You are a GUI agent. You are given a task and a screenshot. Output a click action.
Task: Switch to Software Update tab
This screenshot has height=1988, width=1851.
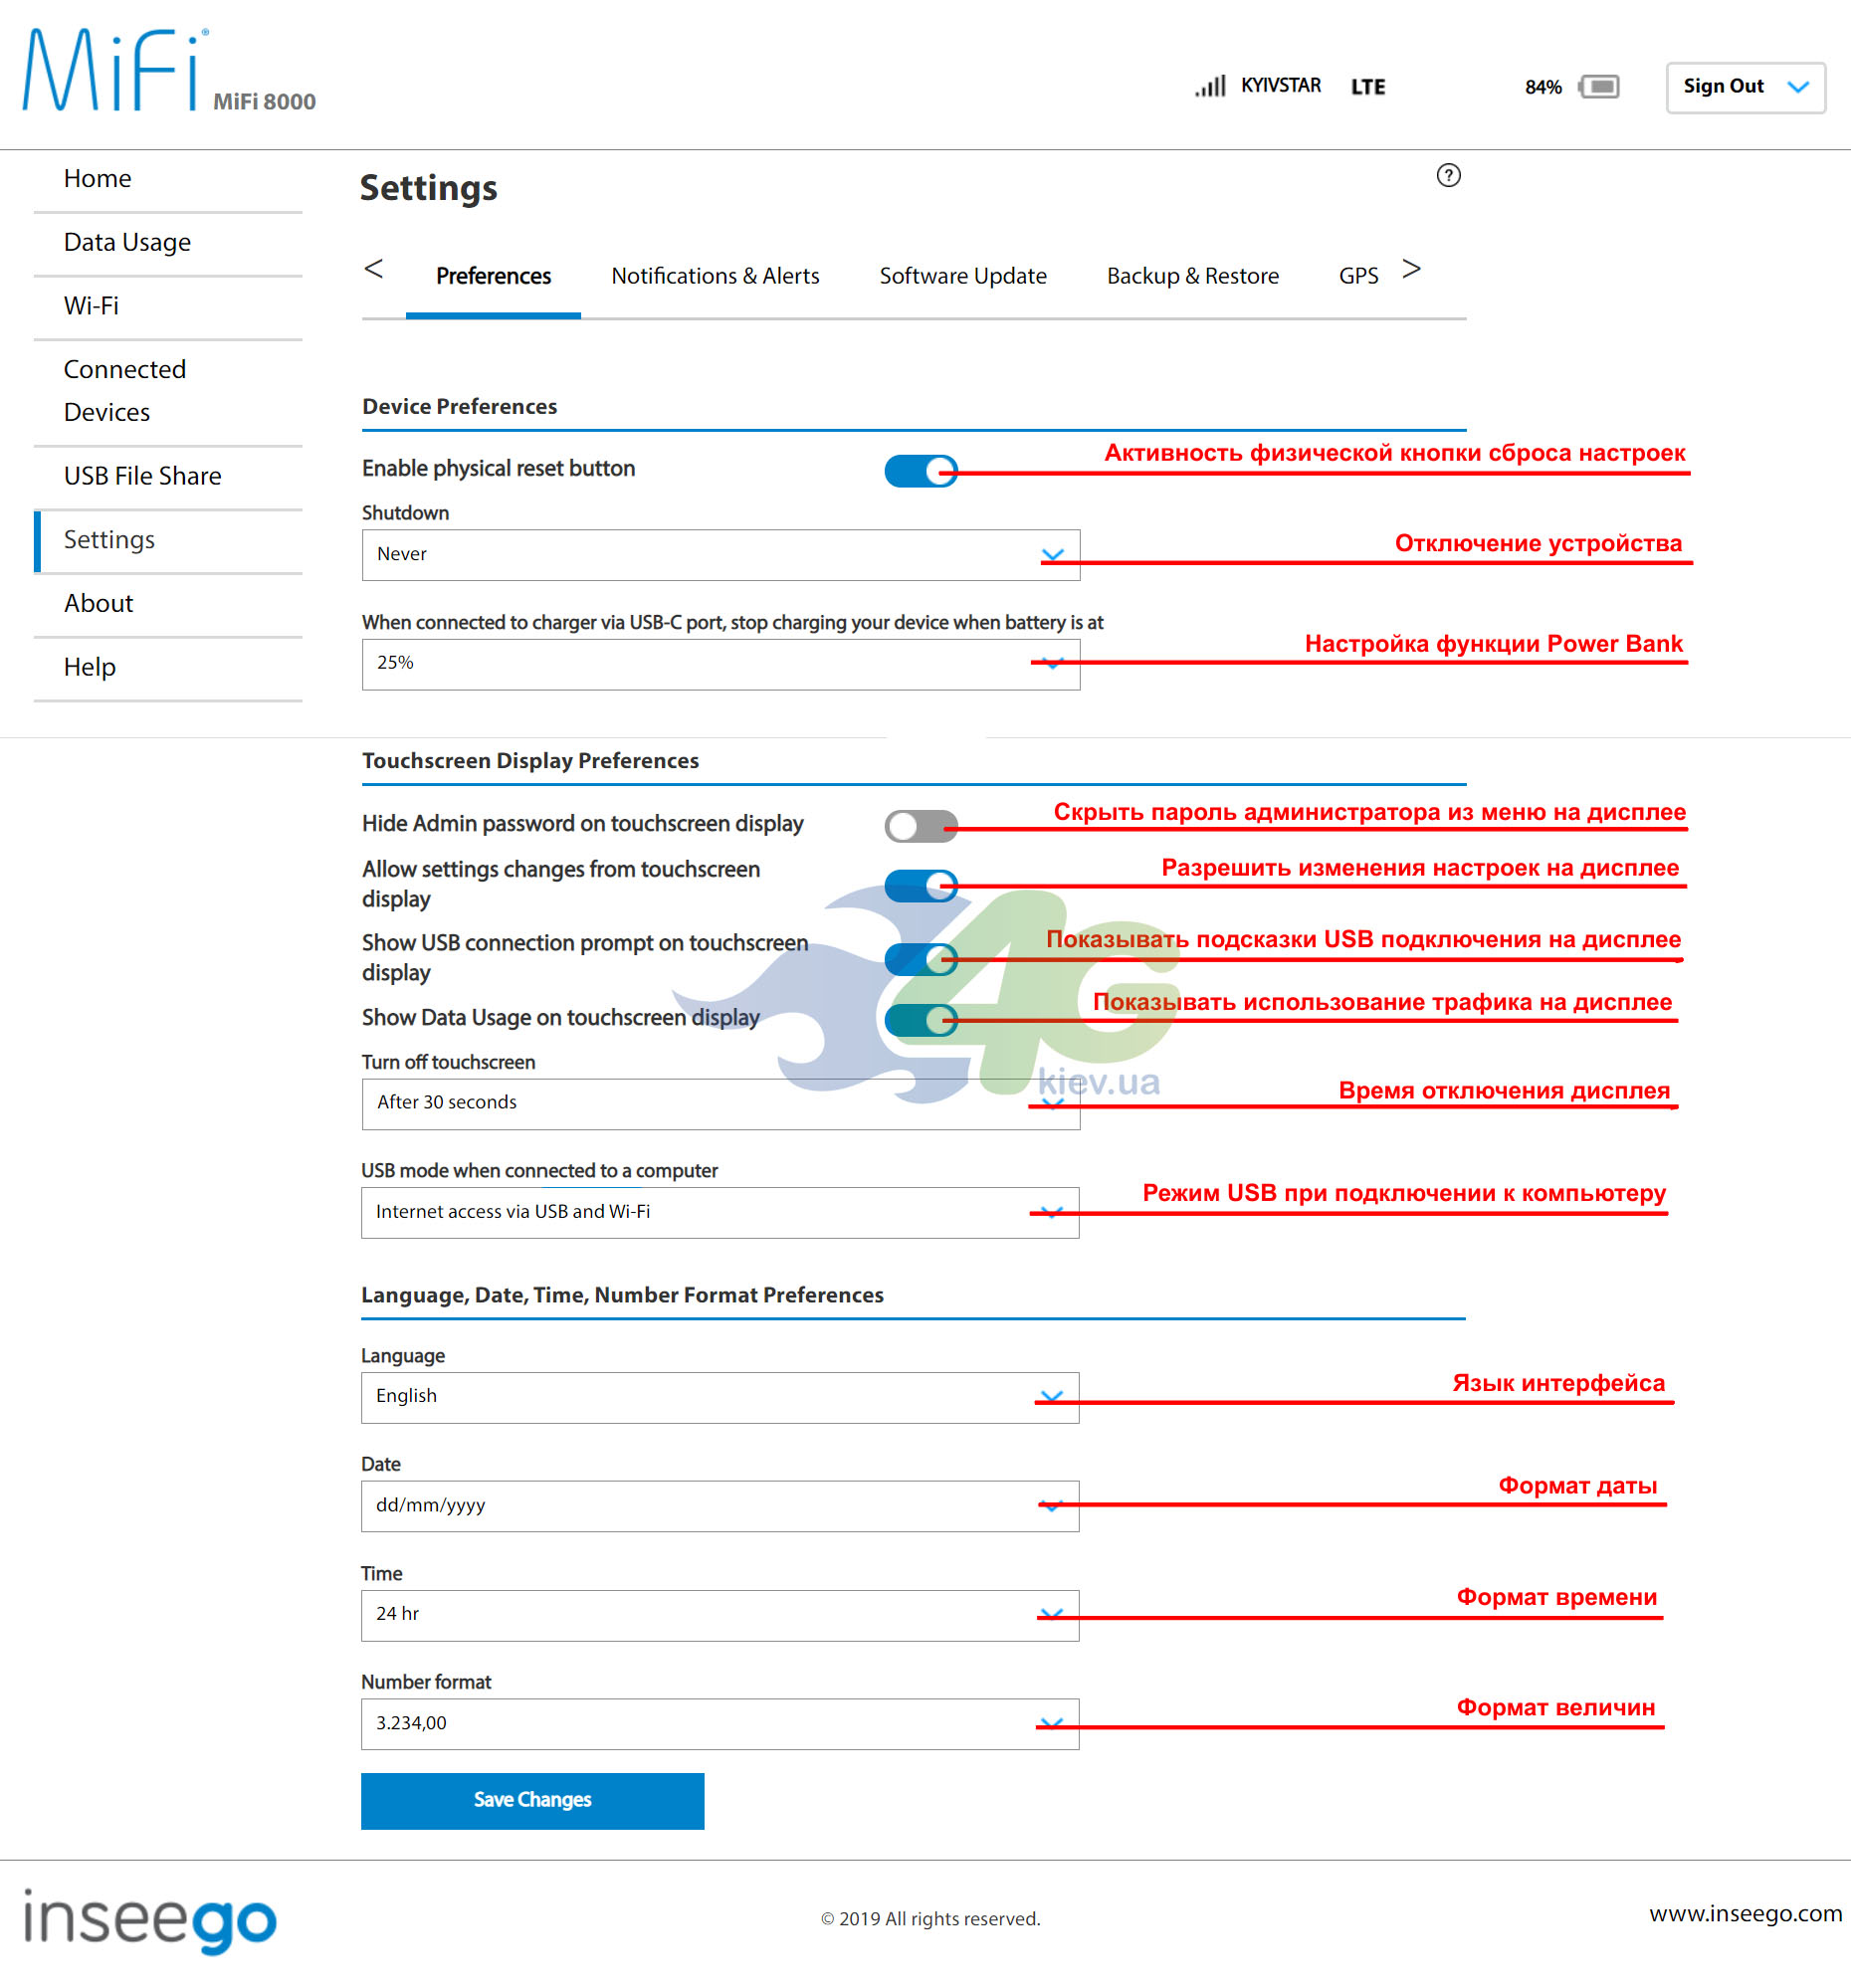point(962,276)
